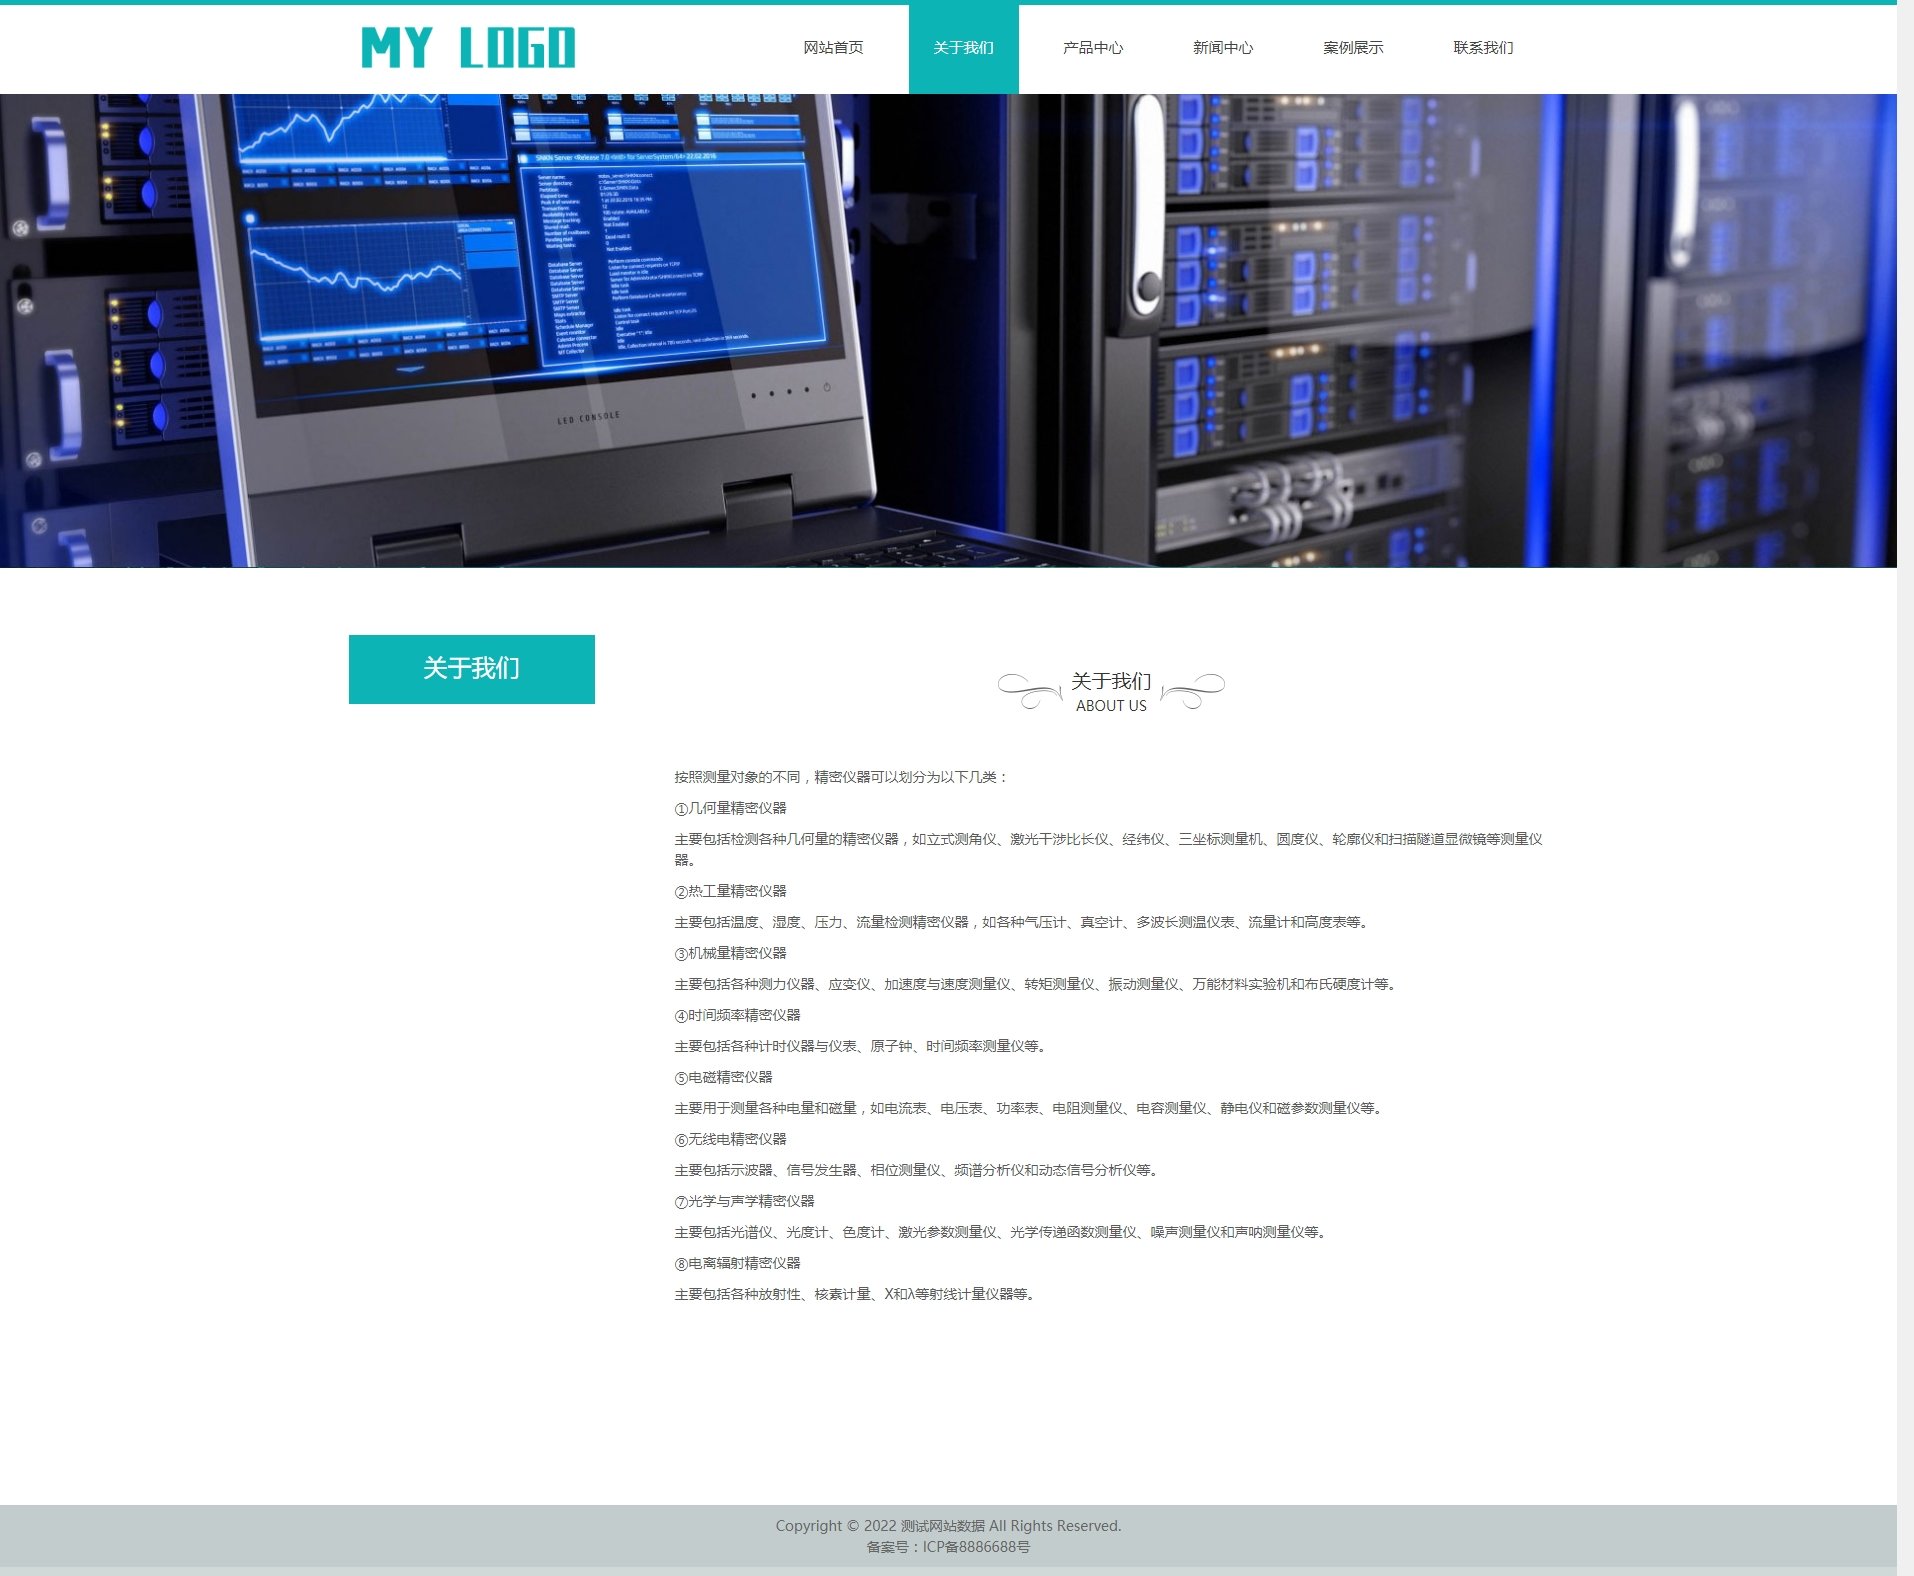Image resolution: width=1914 pixels, height=1576 pixels.
Task: Click the server room banner image
Action: [948, 330]
